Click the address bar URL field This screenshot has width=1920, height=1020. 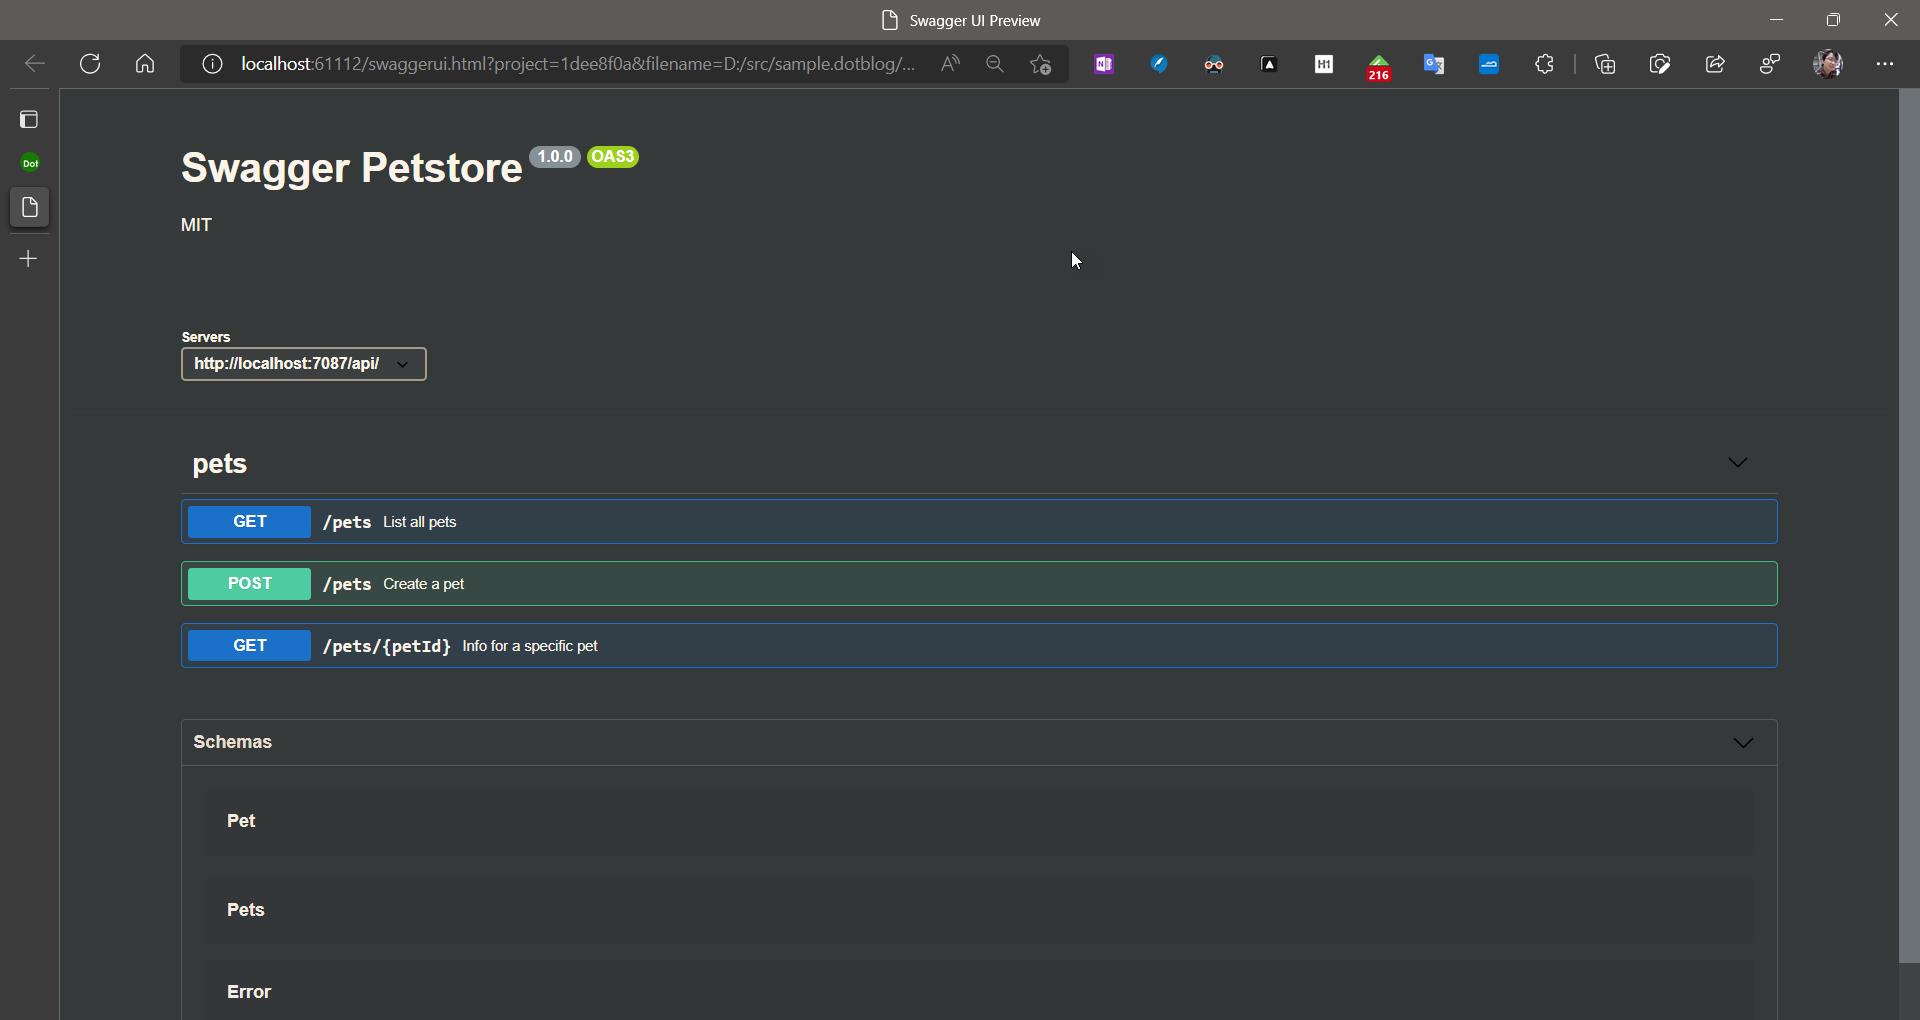click(577, 64)
